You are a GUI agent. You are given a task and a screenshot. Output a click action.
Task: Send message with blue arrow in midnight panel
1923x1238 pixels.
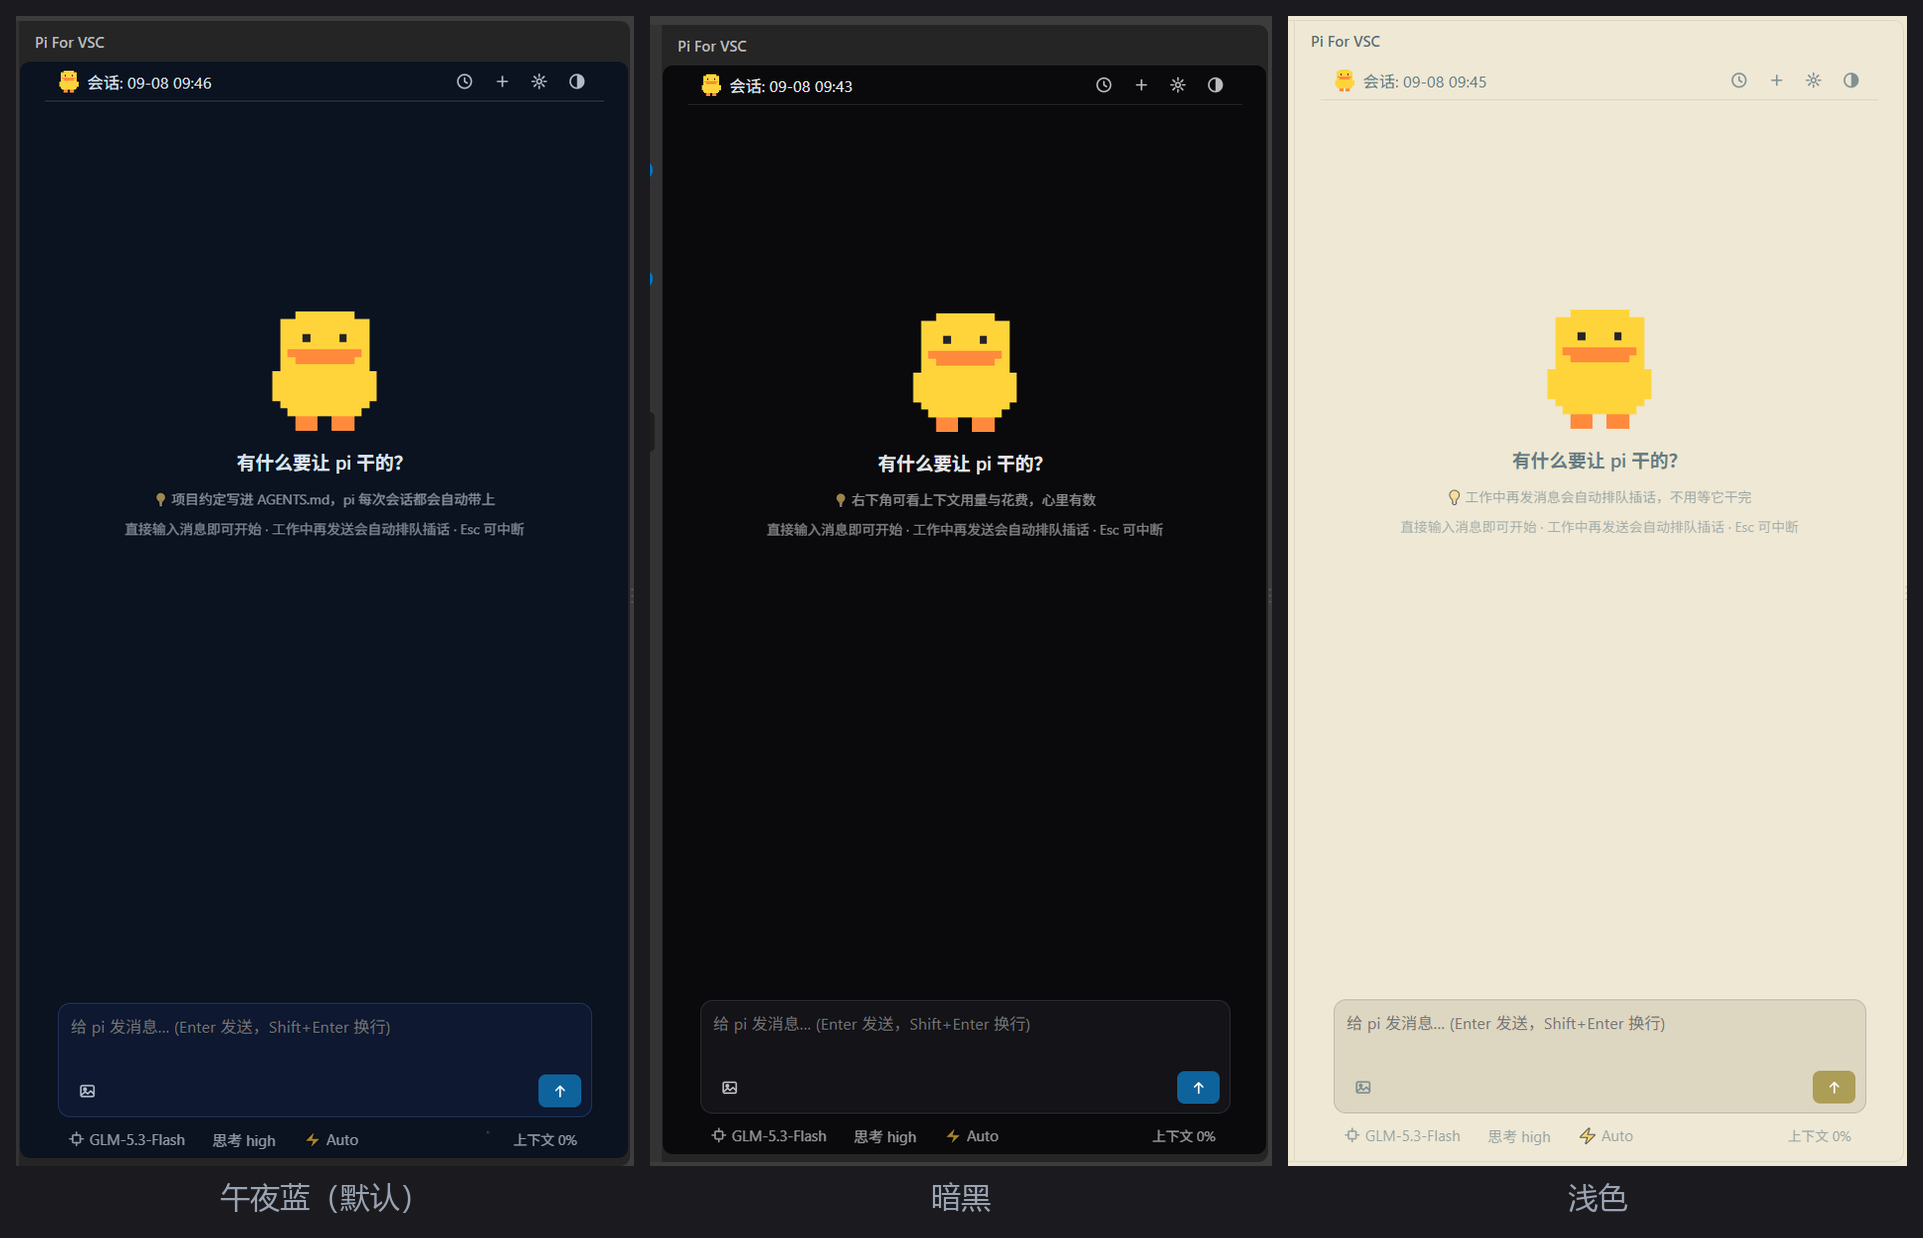click(560, 1091)
